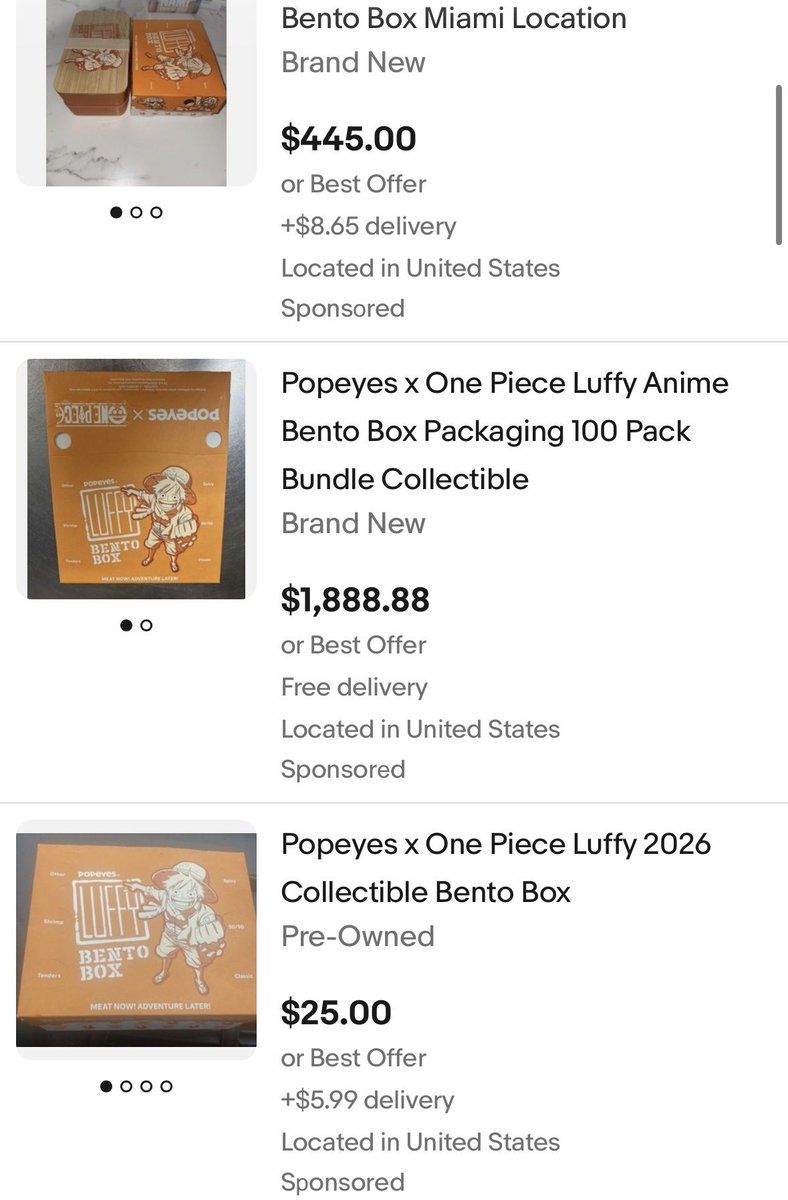788x1200 pixels.
Task: Click the $1,888.88 price
Action: click(x=355, y=600)
